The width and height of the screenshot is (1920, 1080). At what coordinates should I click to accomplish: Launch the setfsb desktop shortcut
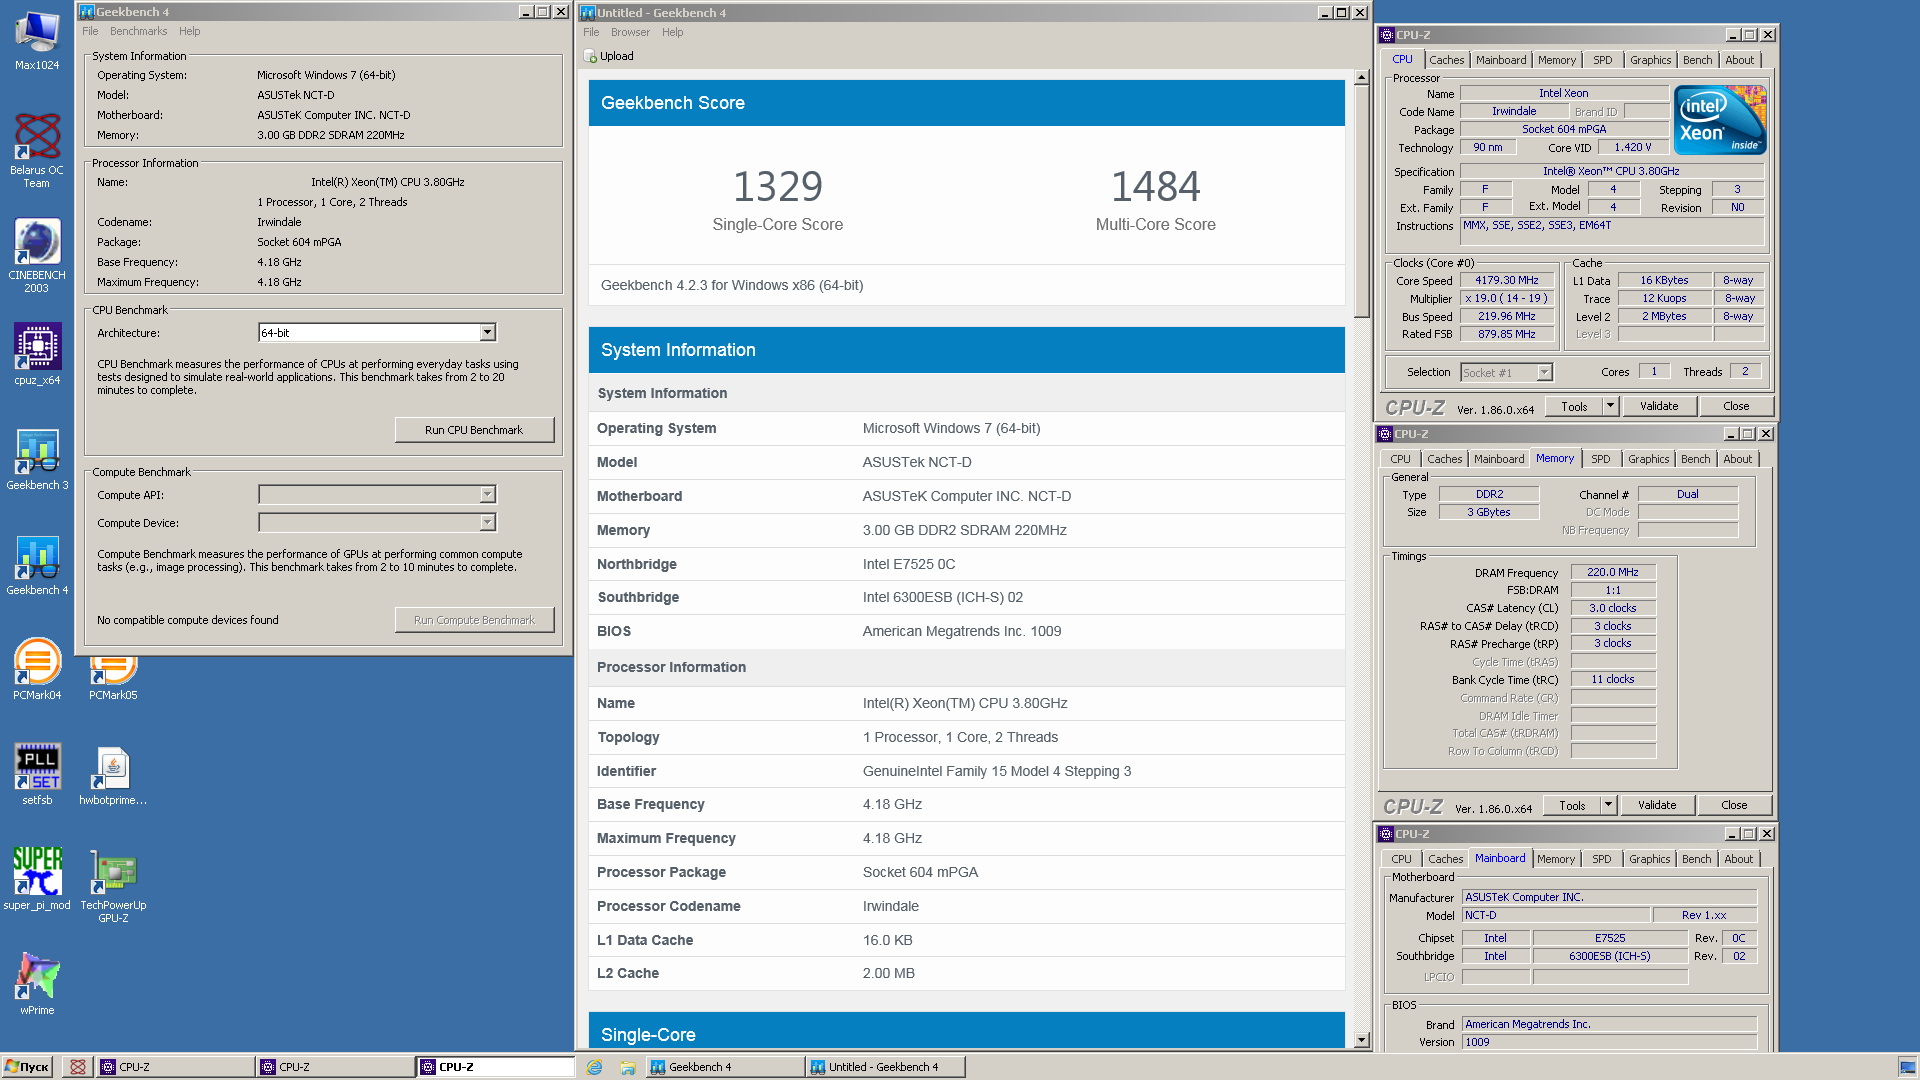37,774
